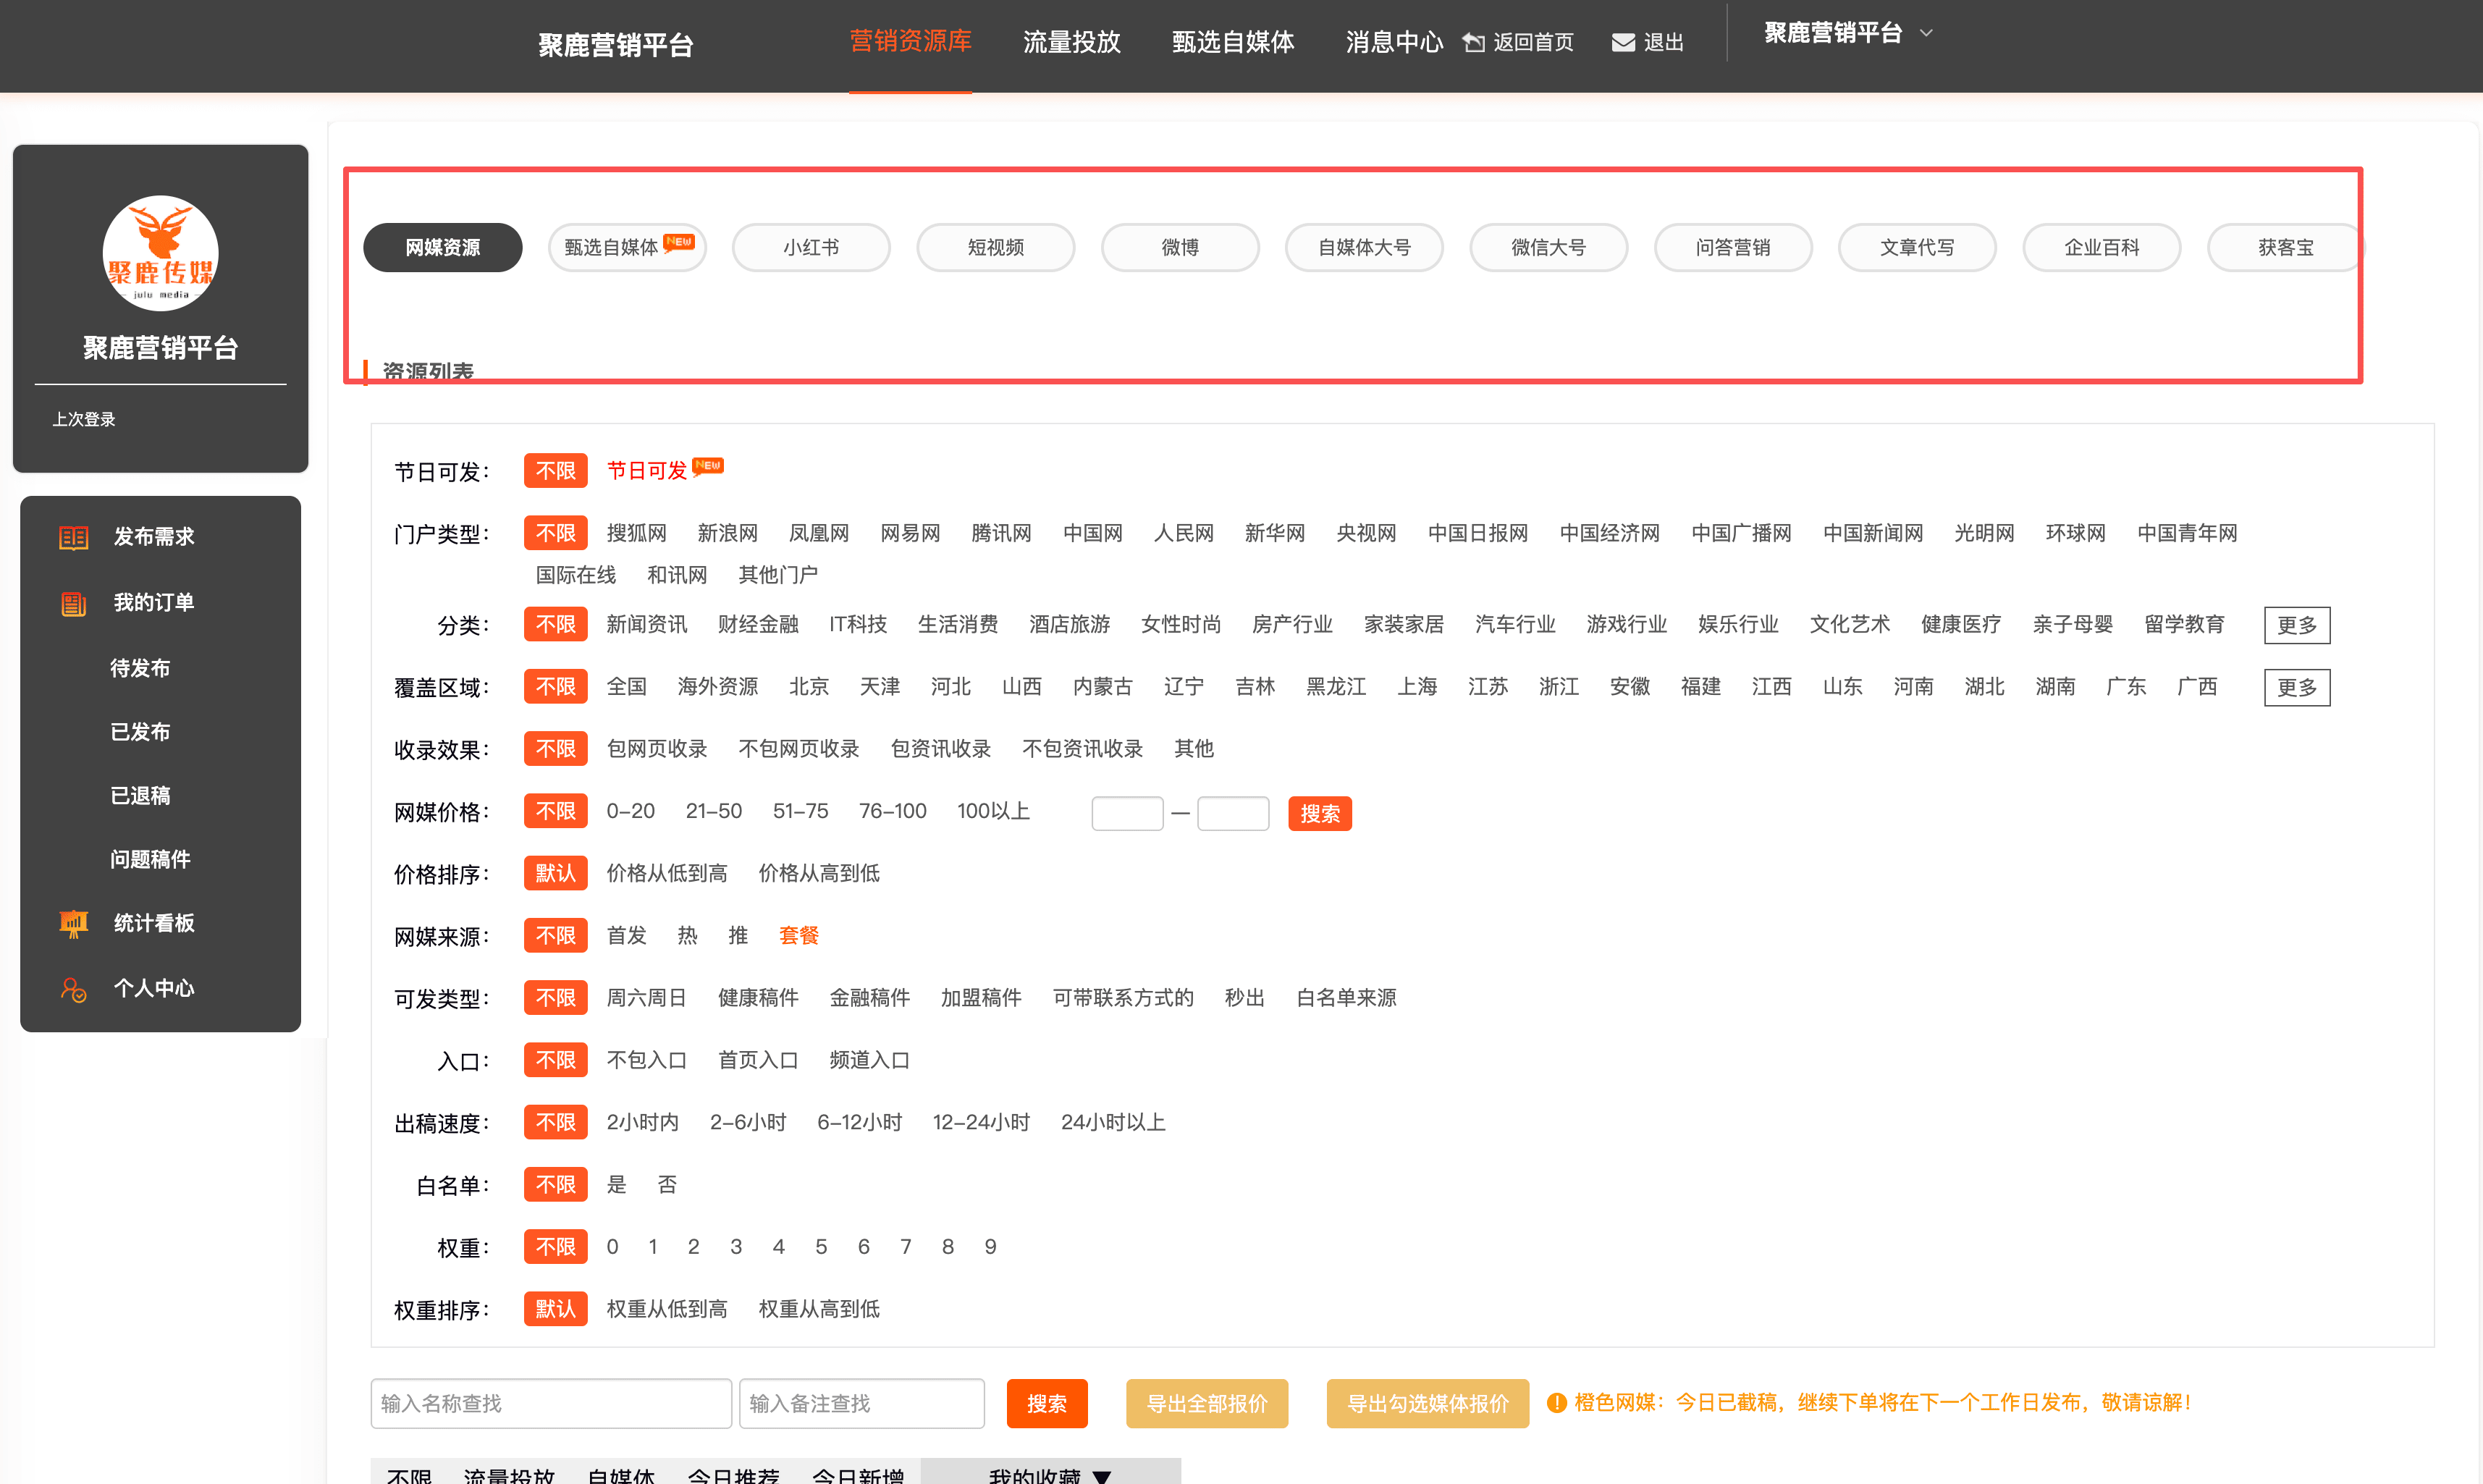Screen dimensions: 2483x1484
Task: Select 搜狐网 portal type filter
Action: click(x=636, y=533)
